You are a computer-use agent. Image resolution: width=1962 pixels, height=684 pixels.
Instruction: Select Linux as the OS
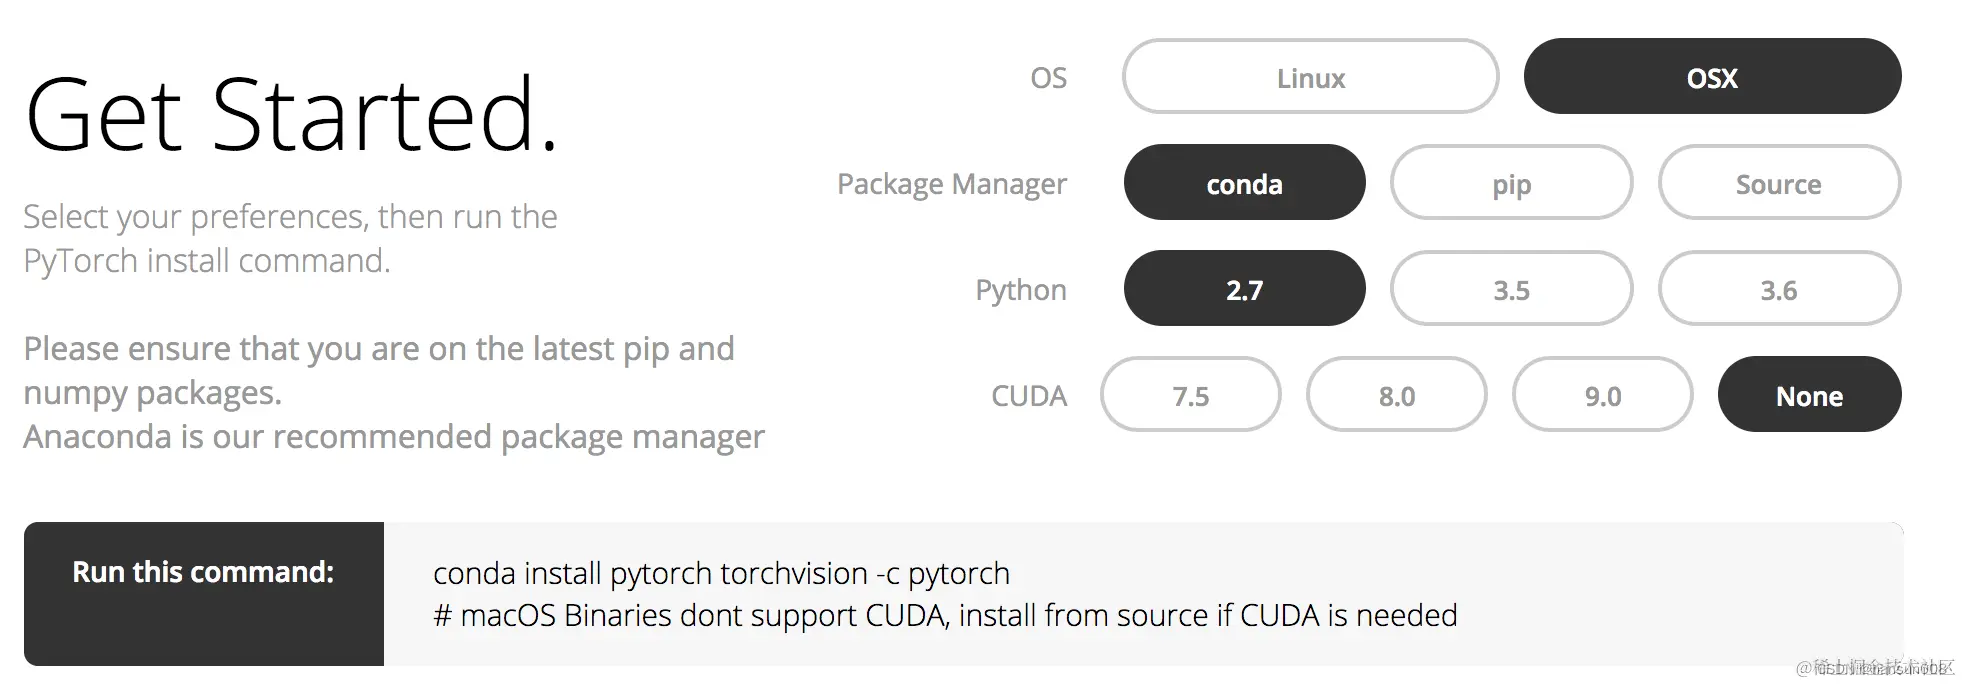click(x=1310, y=77)
